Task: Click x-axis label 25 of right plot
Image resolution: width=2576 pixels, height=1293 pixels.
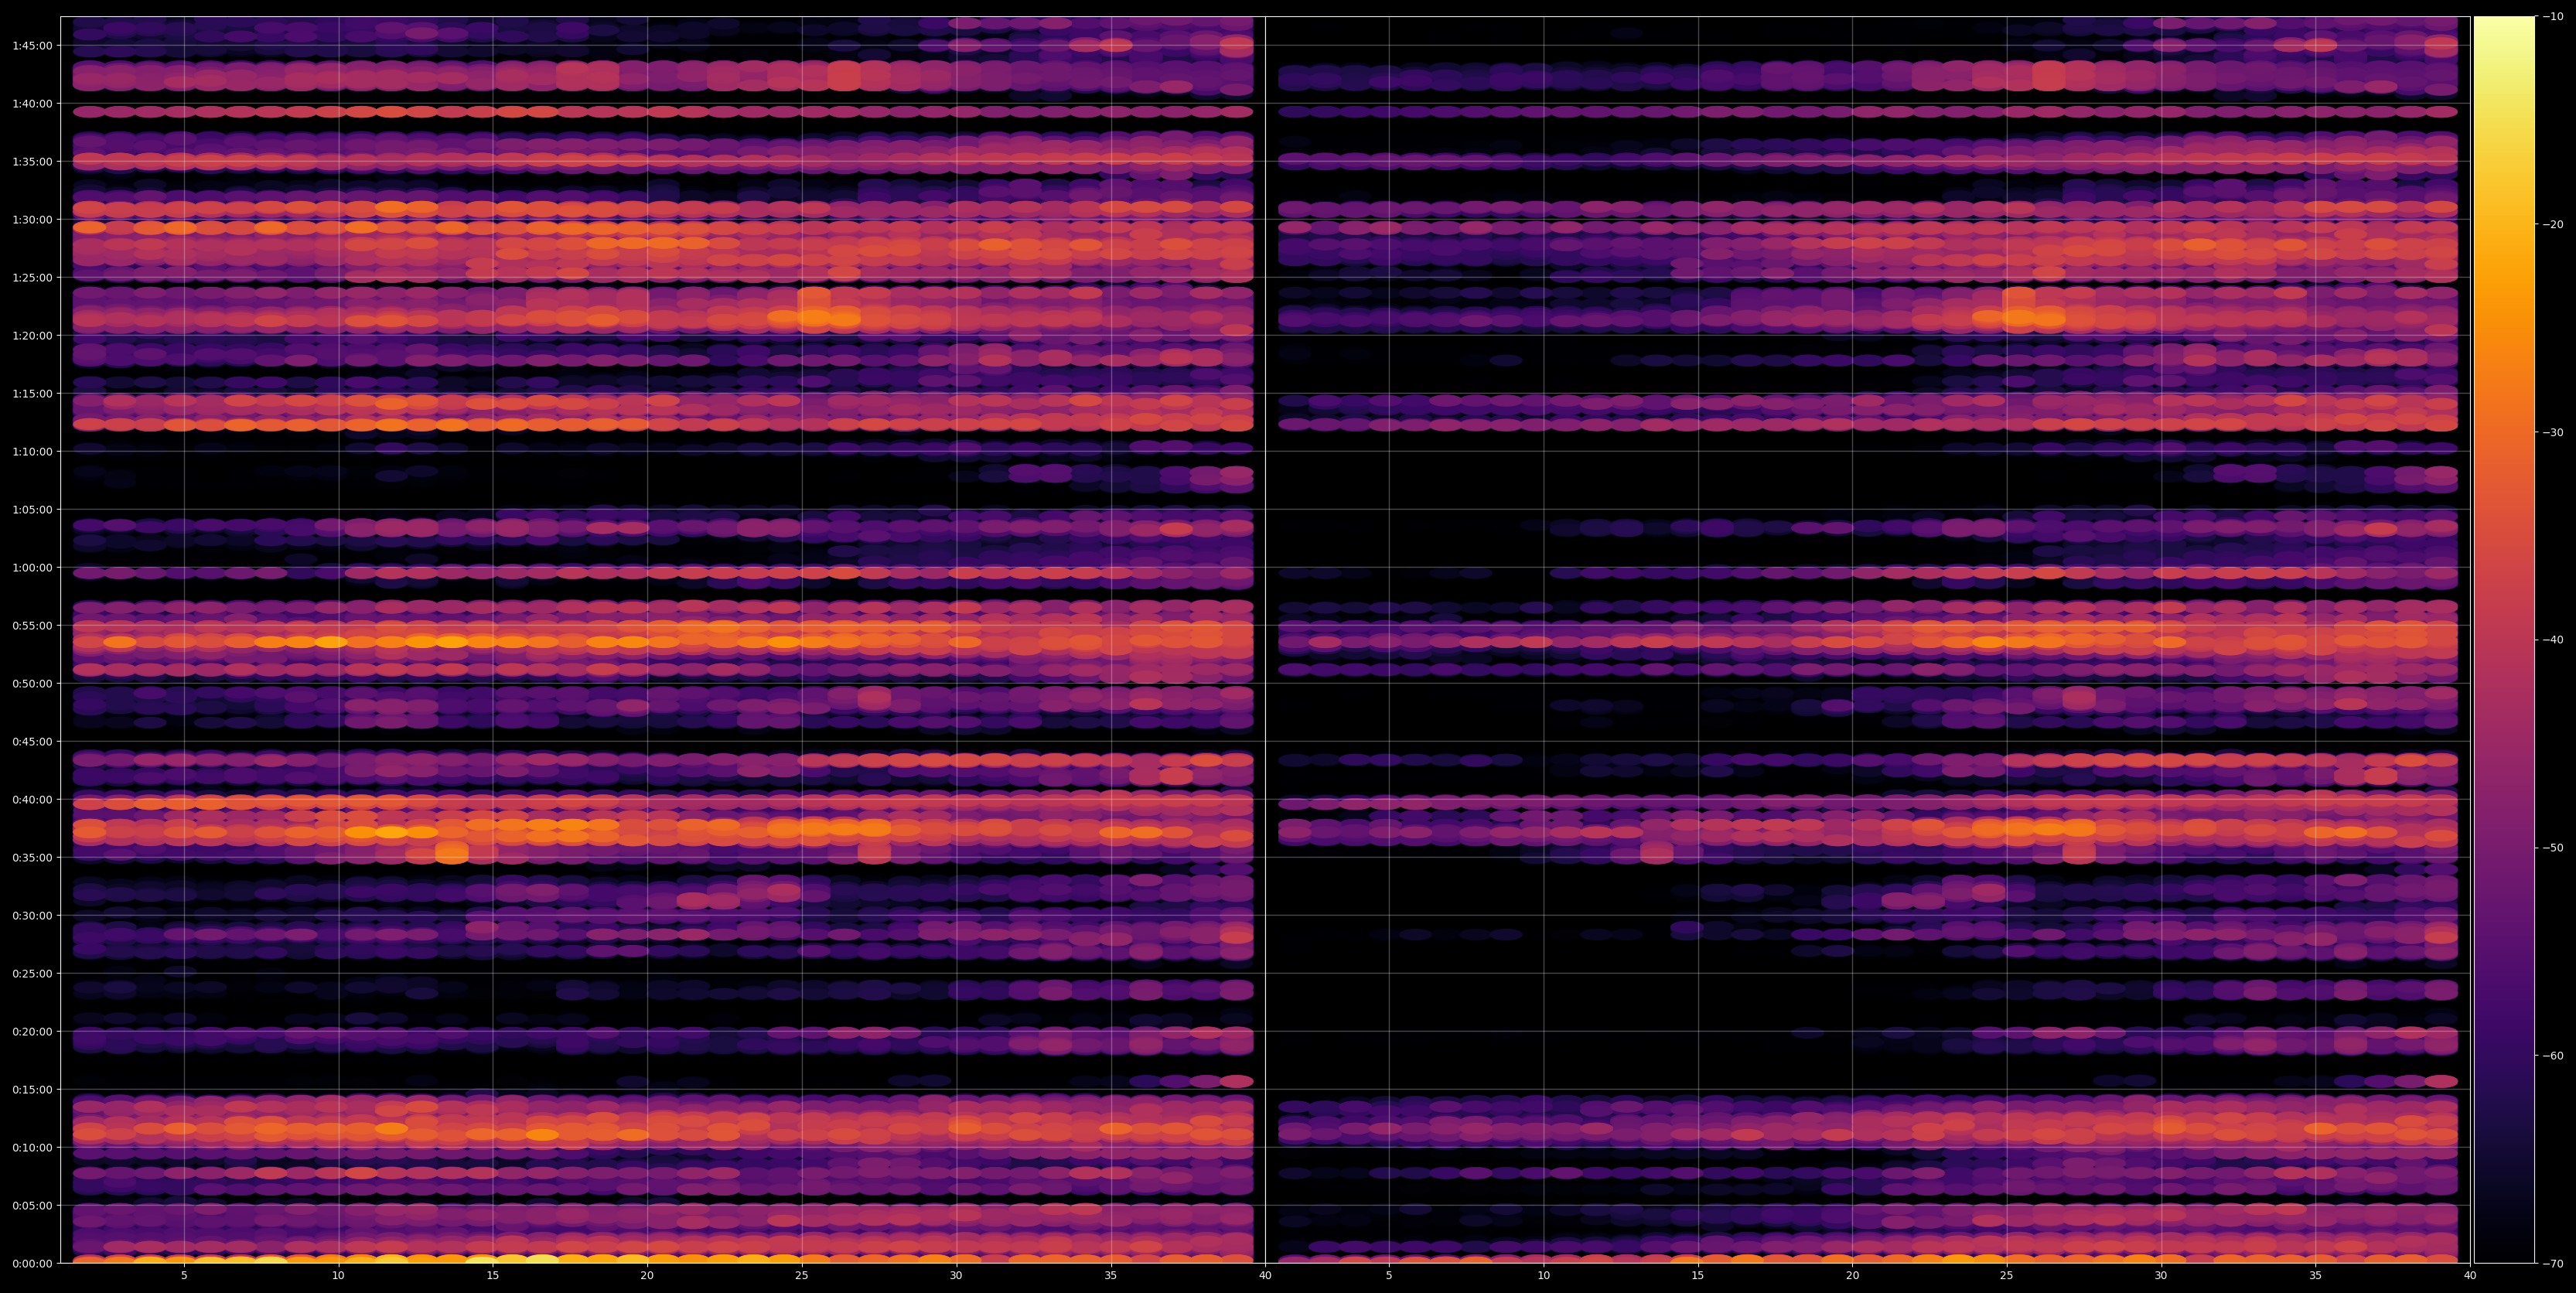Action: coord(2007,1276)
